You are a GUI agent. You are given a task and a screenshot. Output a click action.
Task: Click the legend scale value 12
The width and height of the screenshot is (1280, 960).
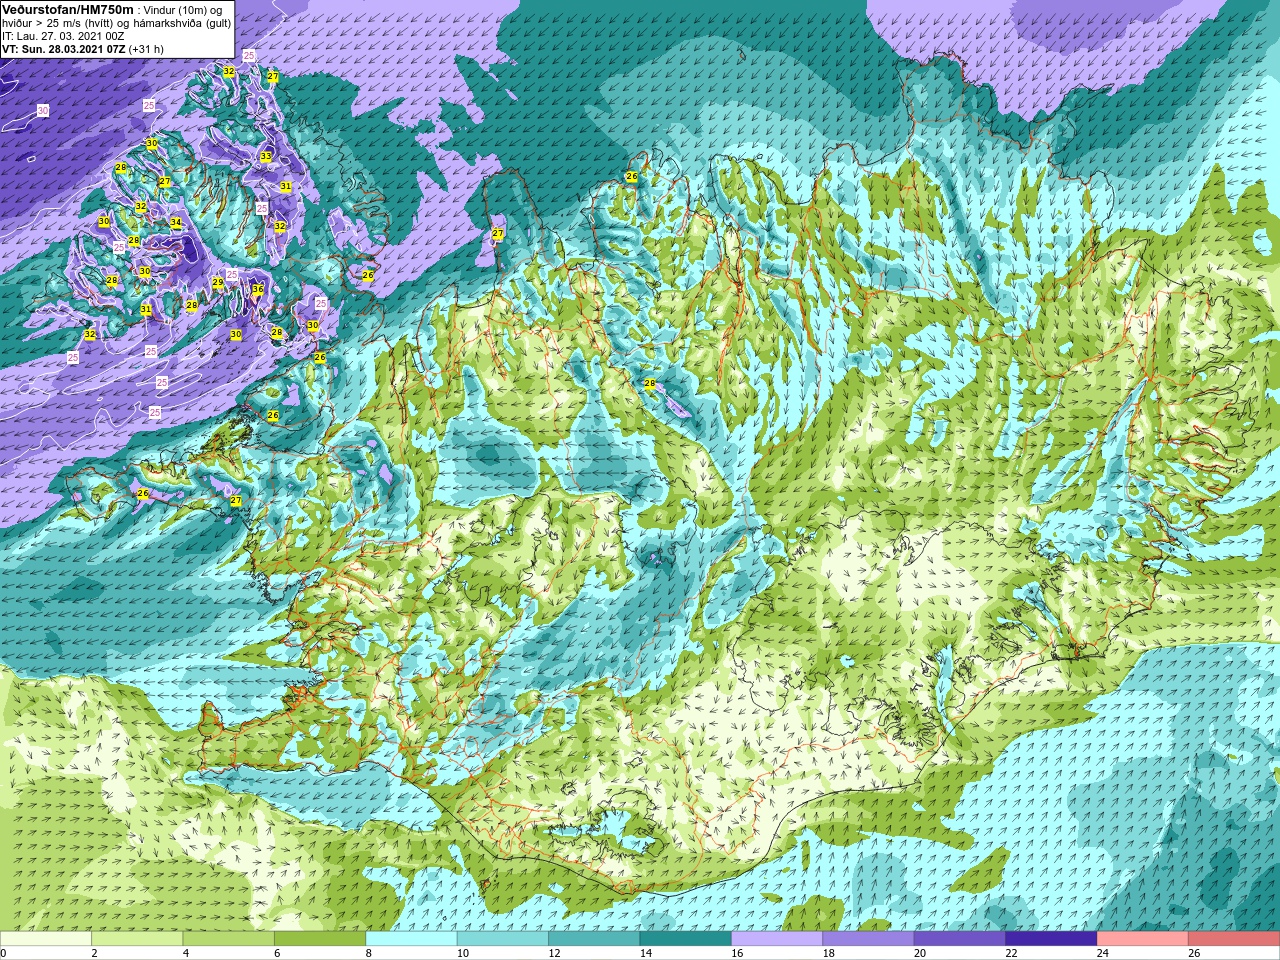(555, 953)
